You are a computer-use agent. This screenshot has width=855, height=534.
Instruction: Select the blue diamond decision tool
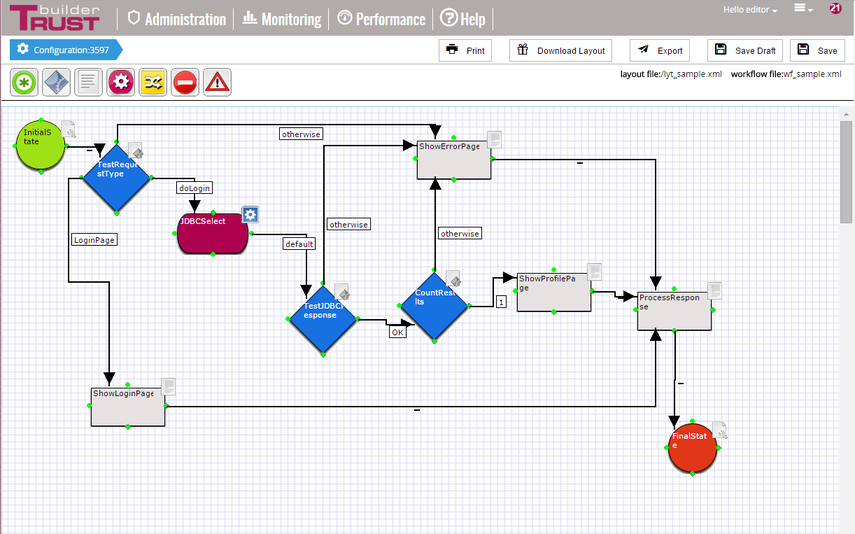56,82
